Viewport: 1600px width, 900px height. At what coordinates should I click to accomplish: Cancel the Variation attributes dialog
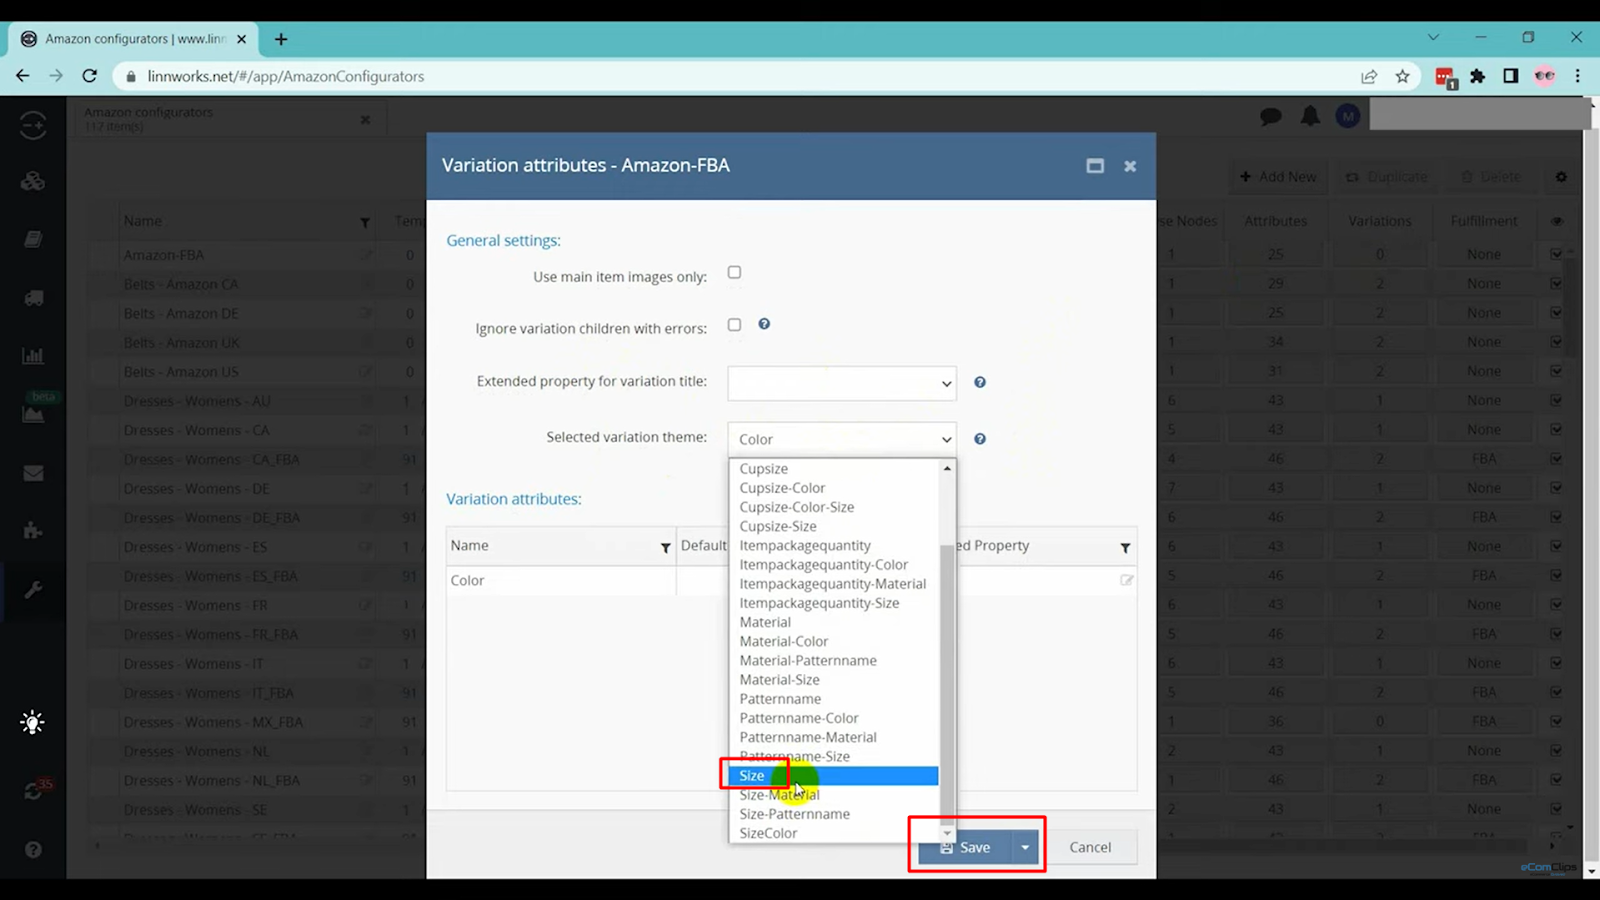tap(1090, 847)
